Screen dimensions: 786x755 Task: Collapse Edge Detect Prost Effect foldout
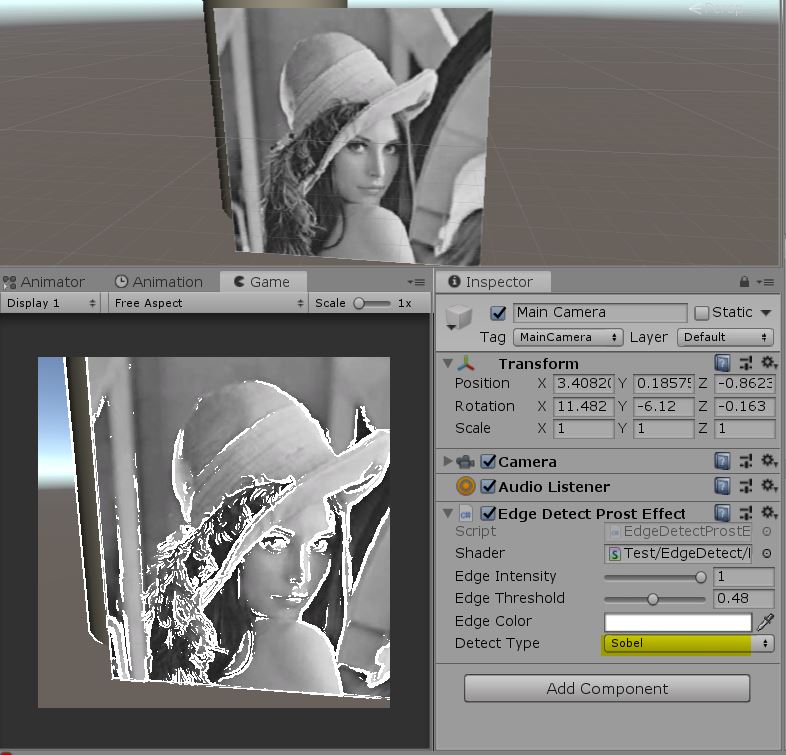click(x=448, y=513)
